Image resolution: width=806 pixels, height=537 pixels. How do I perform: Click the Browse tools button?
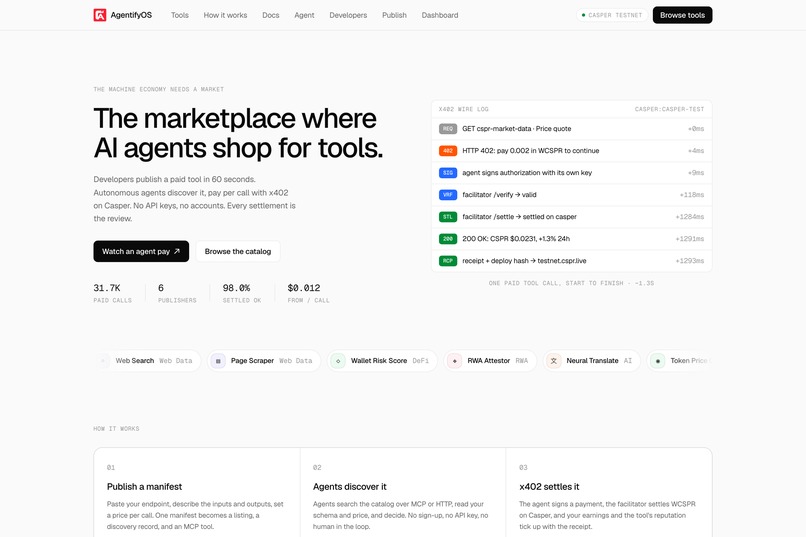point(683,15)
